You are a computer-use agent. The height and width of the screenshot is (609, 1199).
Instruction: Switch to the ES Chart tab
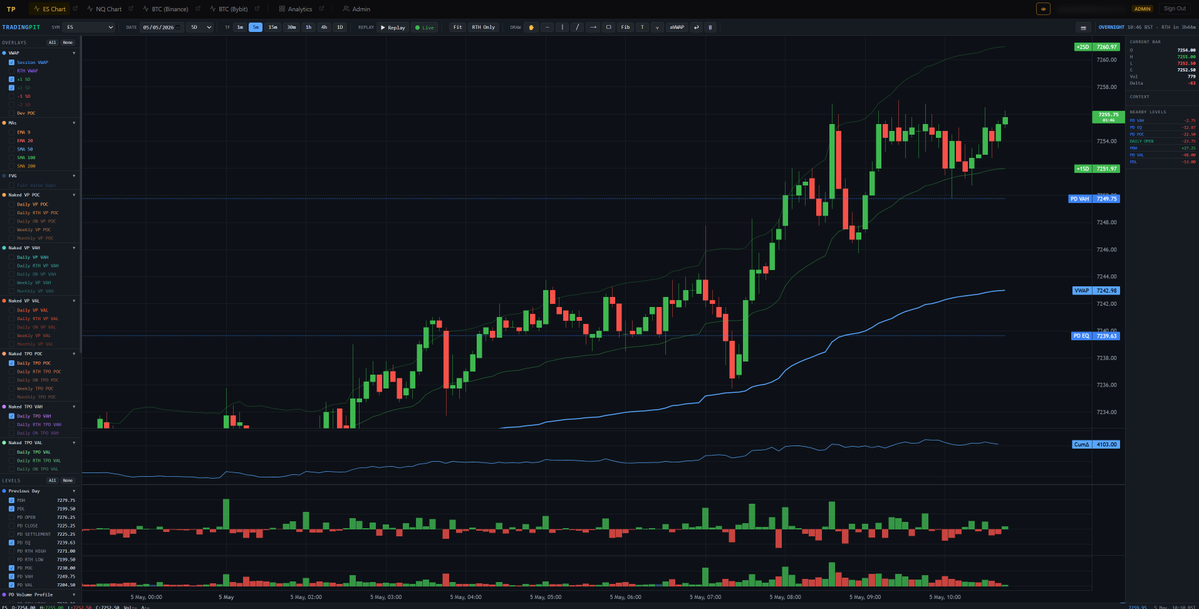pyautogui.click(x=50, y=9)
